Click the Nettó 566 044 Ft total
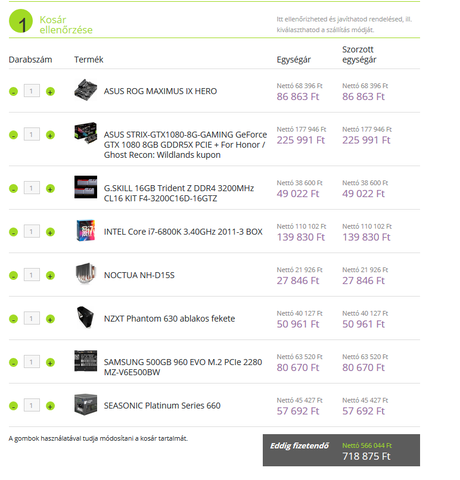Screen dimensions: 460x480 (x=367, y=446)
